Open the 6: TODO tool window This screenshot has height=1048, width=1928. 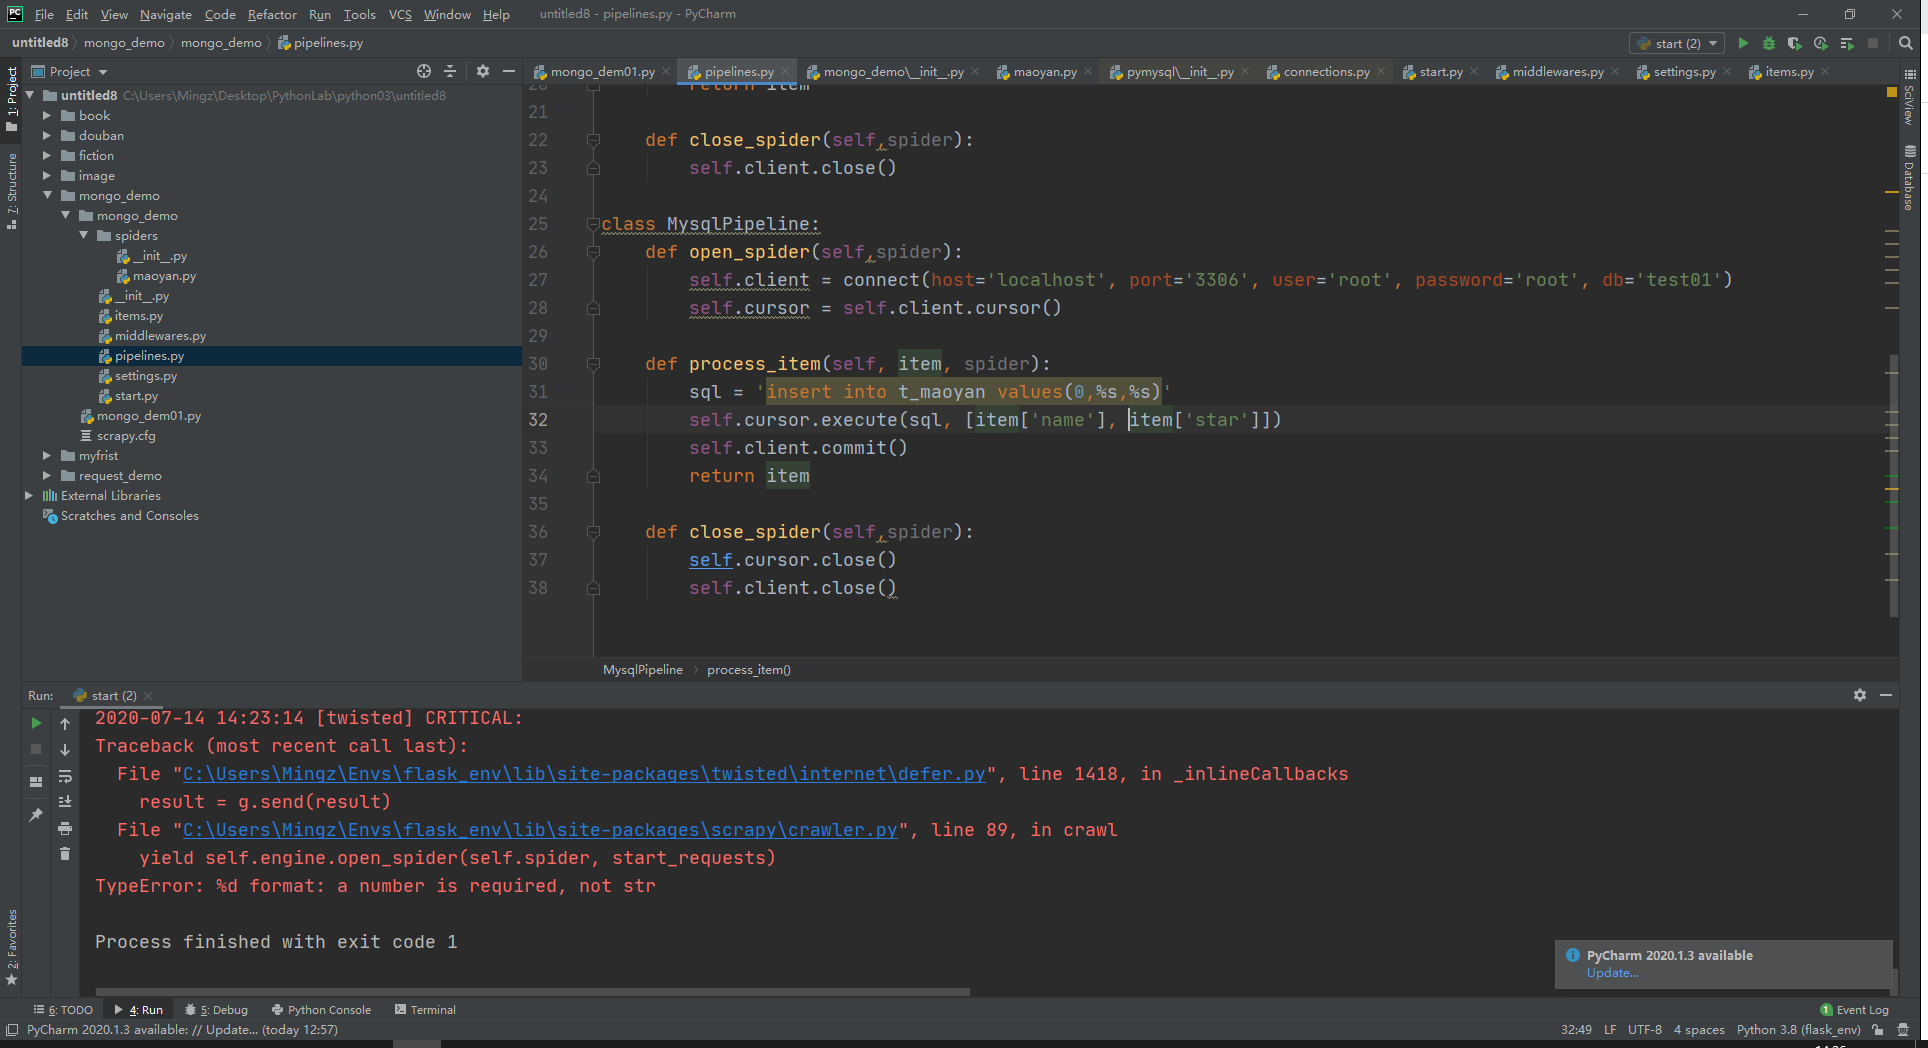[x=63, y=1010]
